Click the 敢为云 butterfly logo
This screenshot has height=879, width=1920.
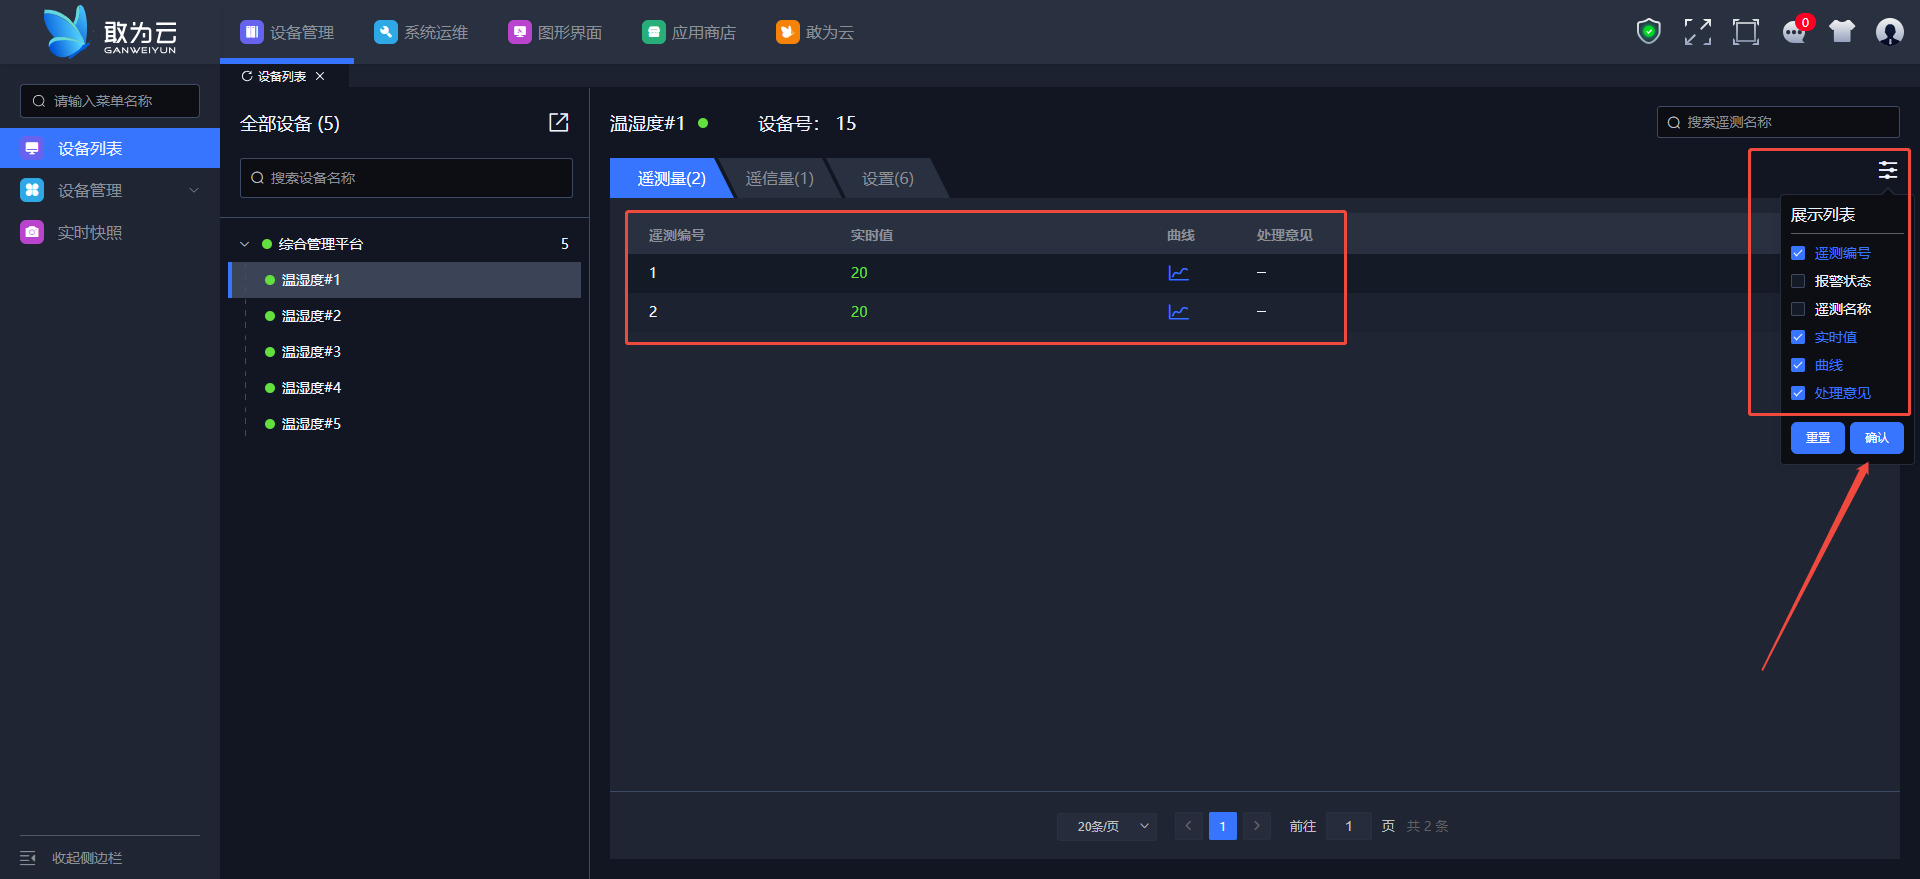pyautogui.click(x=67, y=32)
